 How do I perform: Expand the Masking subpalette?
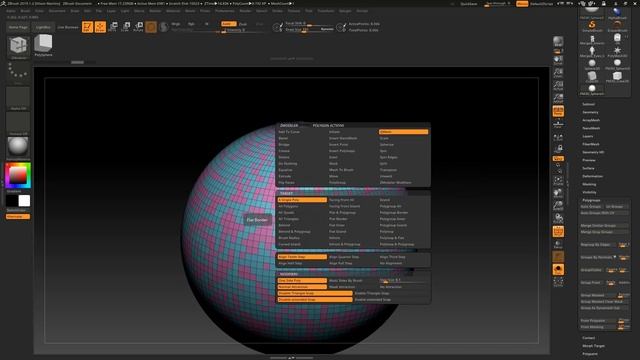pyautogui.click(x=589, y=184)
